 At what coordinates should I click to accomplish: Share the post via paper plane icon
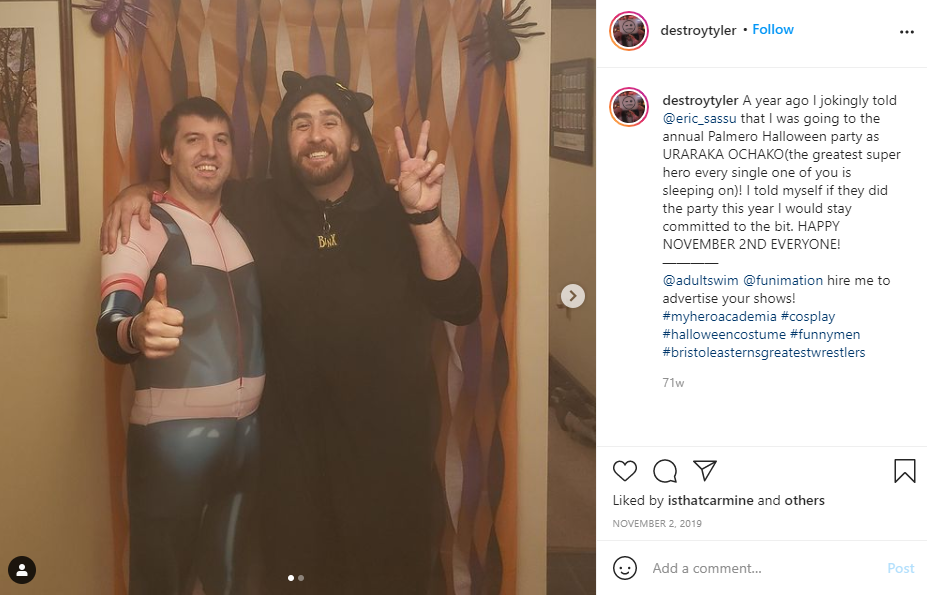pyautogui.click(x=705, y=470)
